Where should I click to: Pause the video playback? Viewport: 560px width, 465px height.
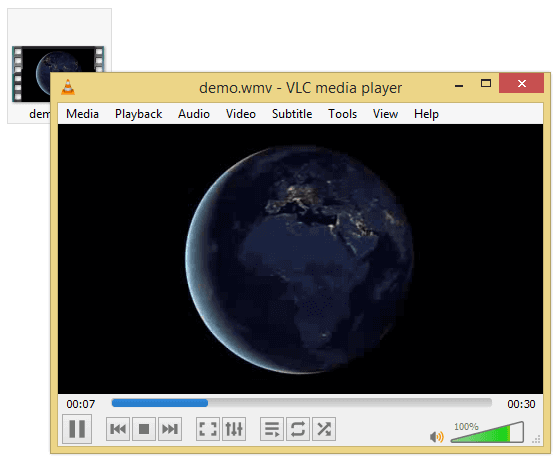pyautogui.click(x=77, y=429)
